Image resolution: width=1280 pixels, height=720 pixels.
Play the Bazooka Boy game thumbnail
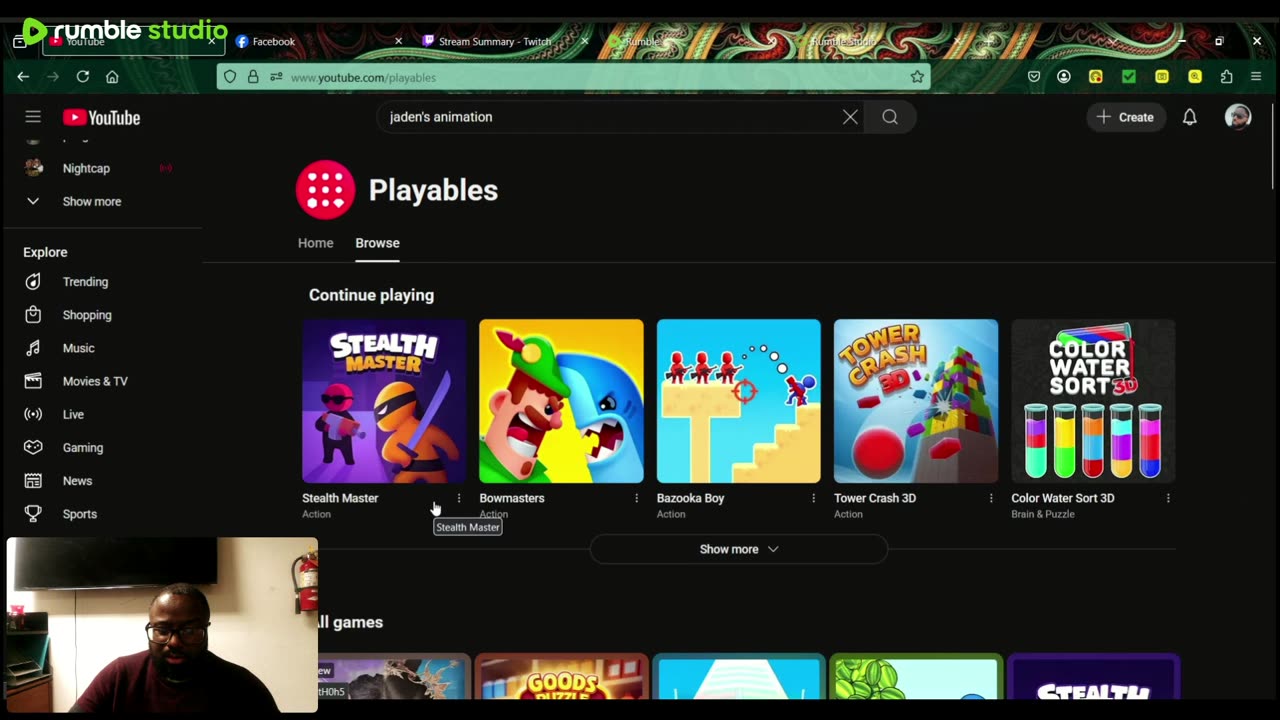pyautogui.click(x=739, y=401)
